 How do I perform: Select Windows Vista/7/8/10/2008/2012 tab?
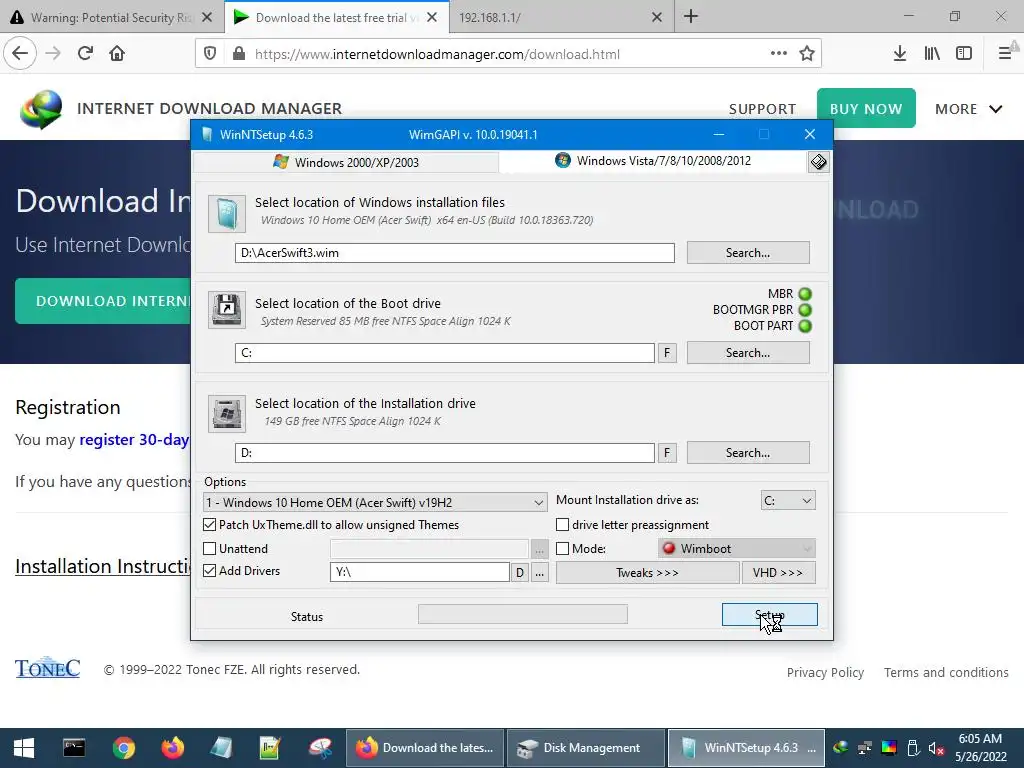pyautogui.click(x=653, y=161)
